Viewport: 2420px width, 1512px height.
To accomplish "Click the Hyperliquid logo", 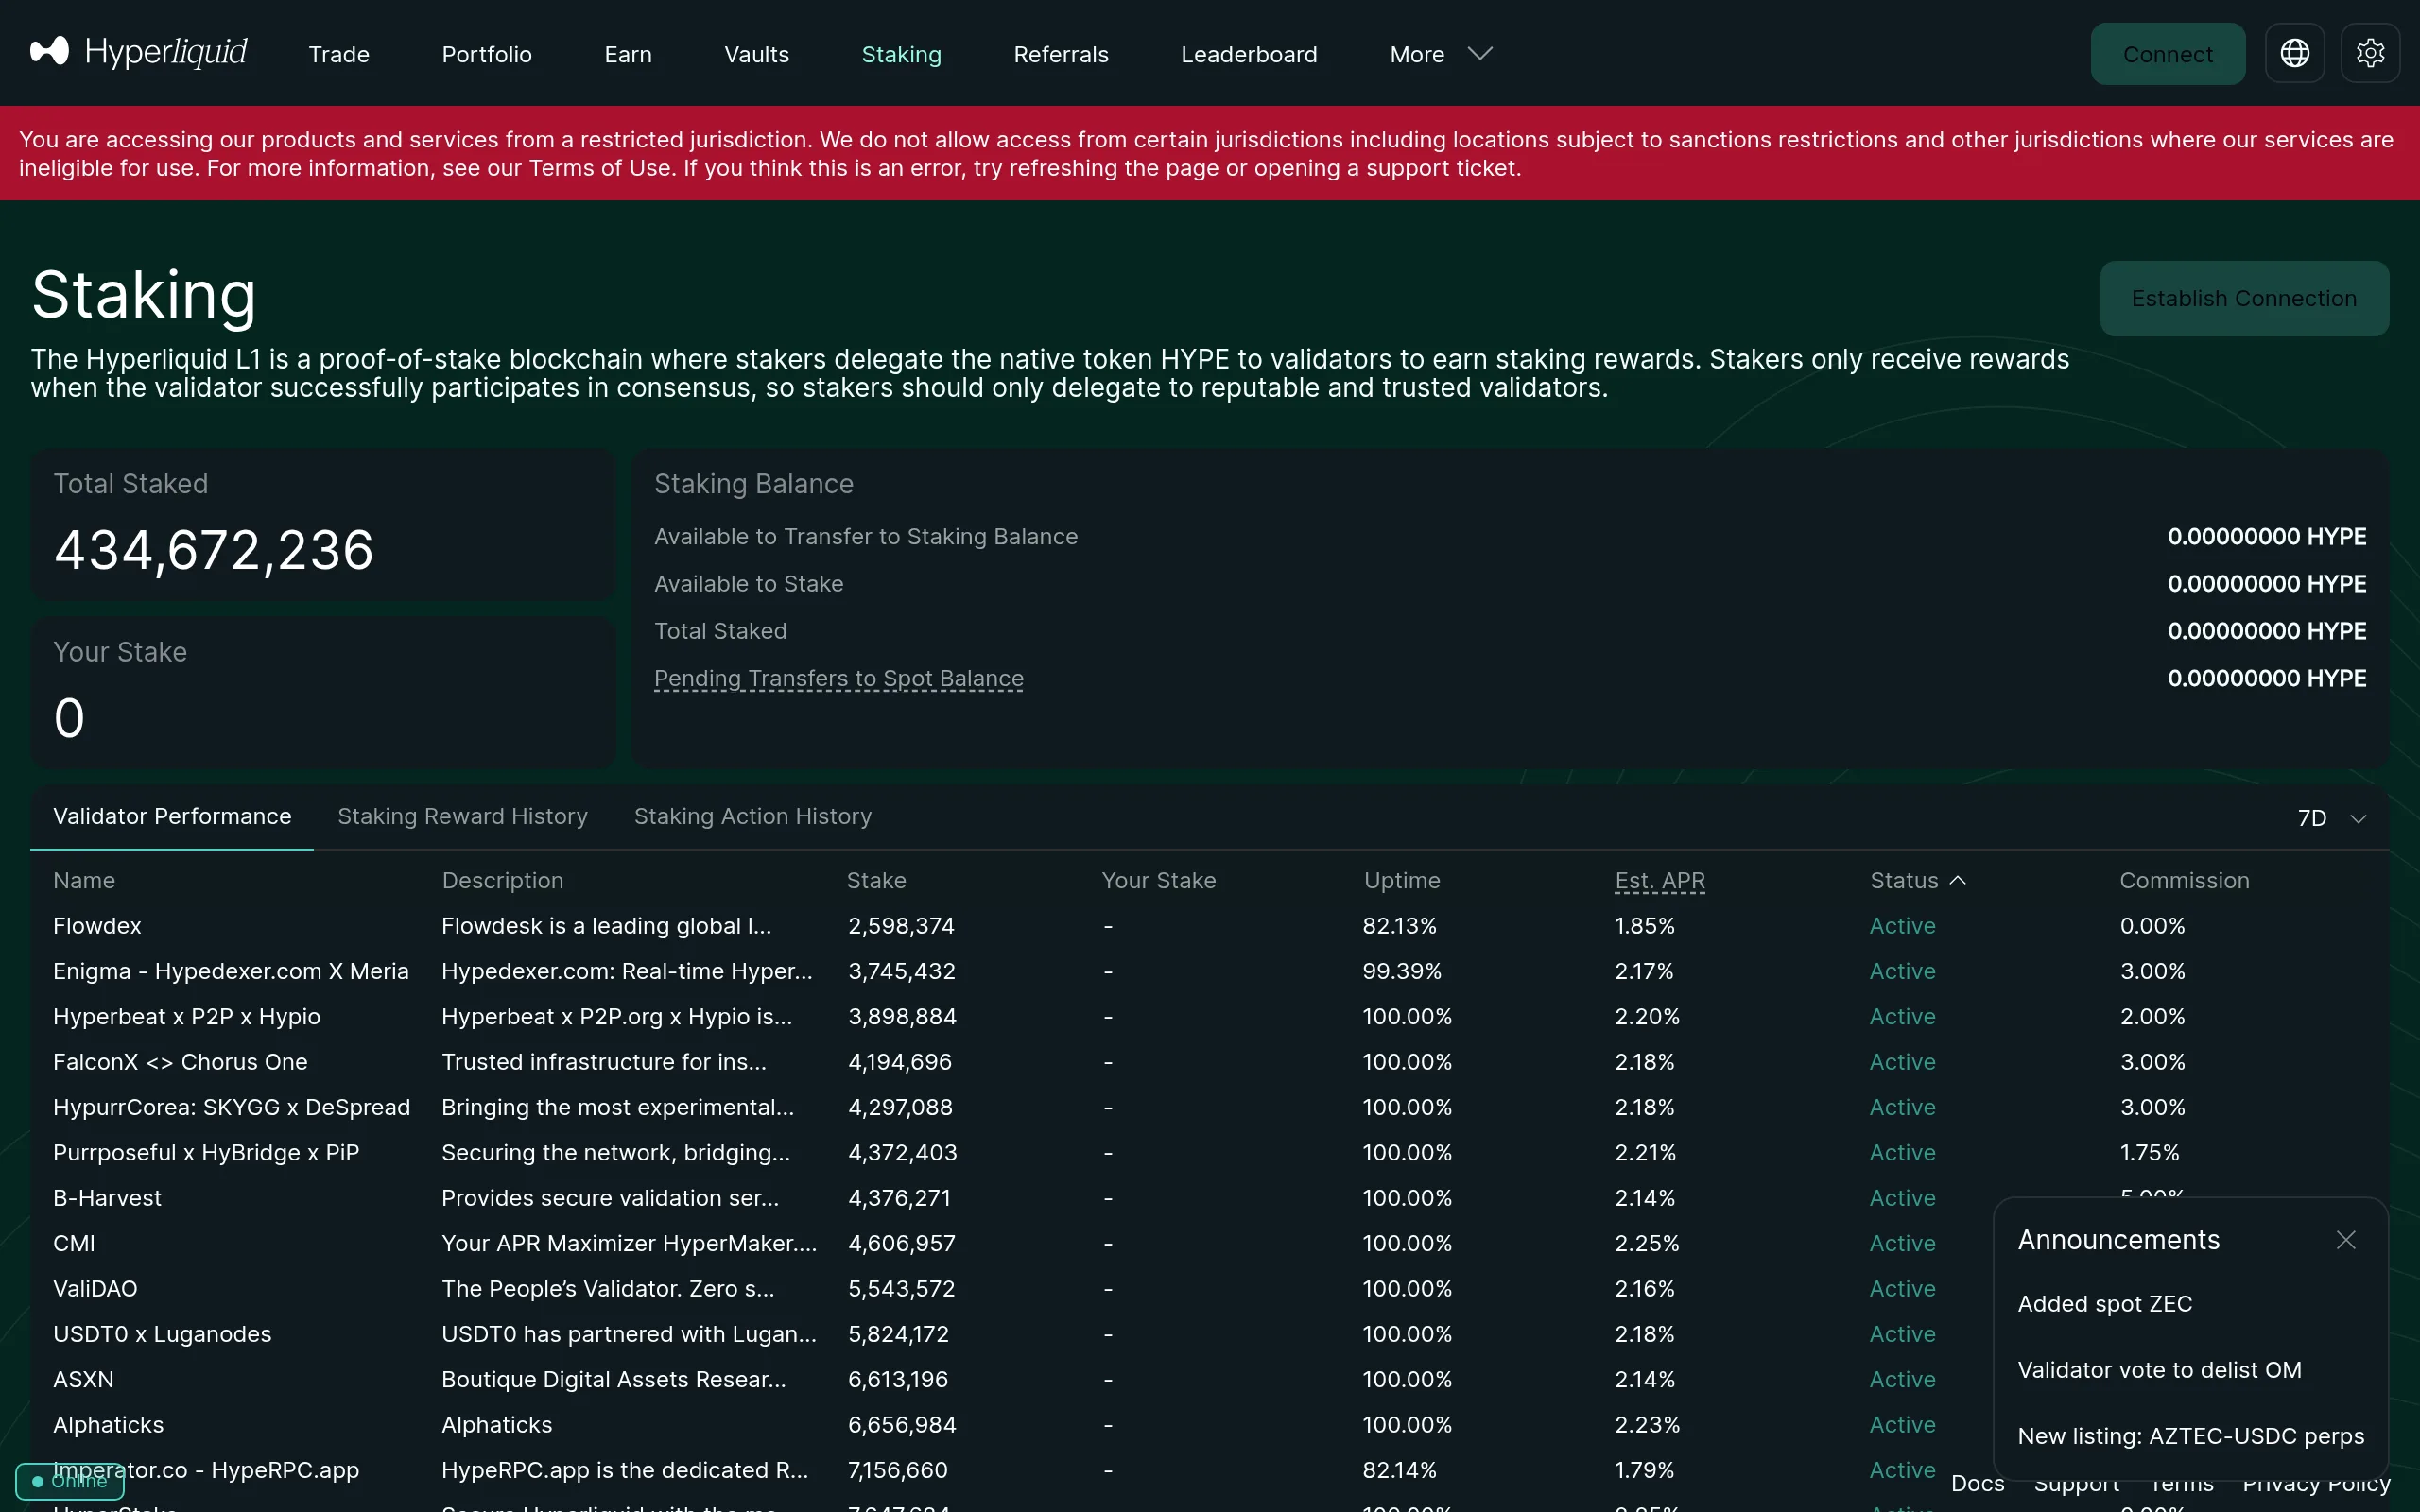I will pyautogui.click(x=138, y=52).
